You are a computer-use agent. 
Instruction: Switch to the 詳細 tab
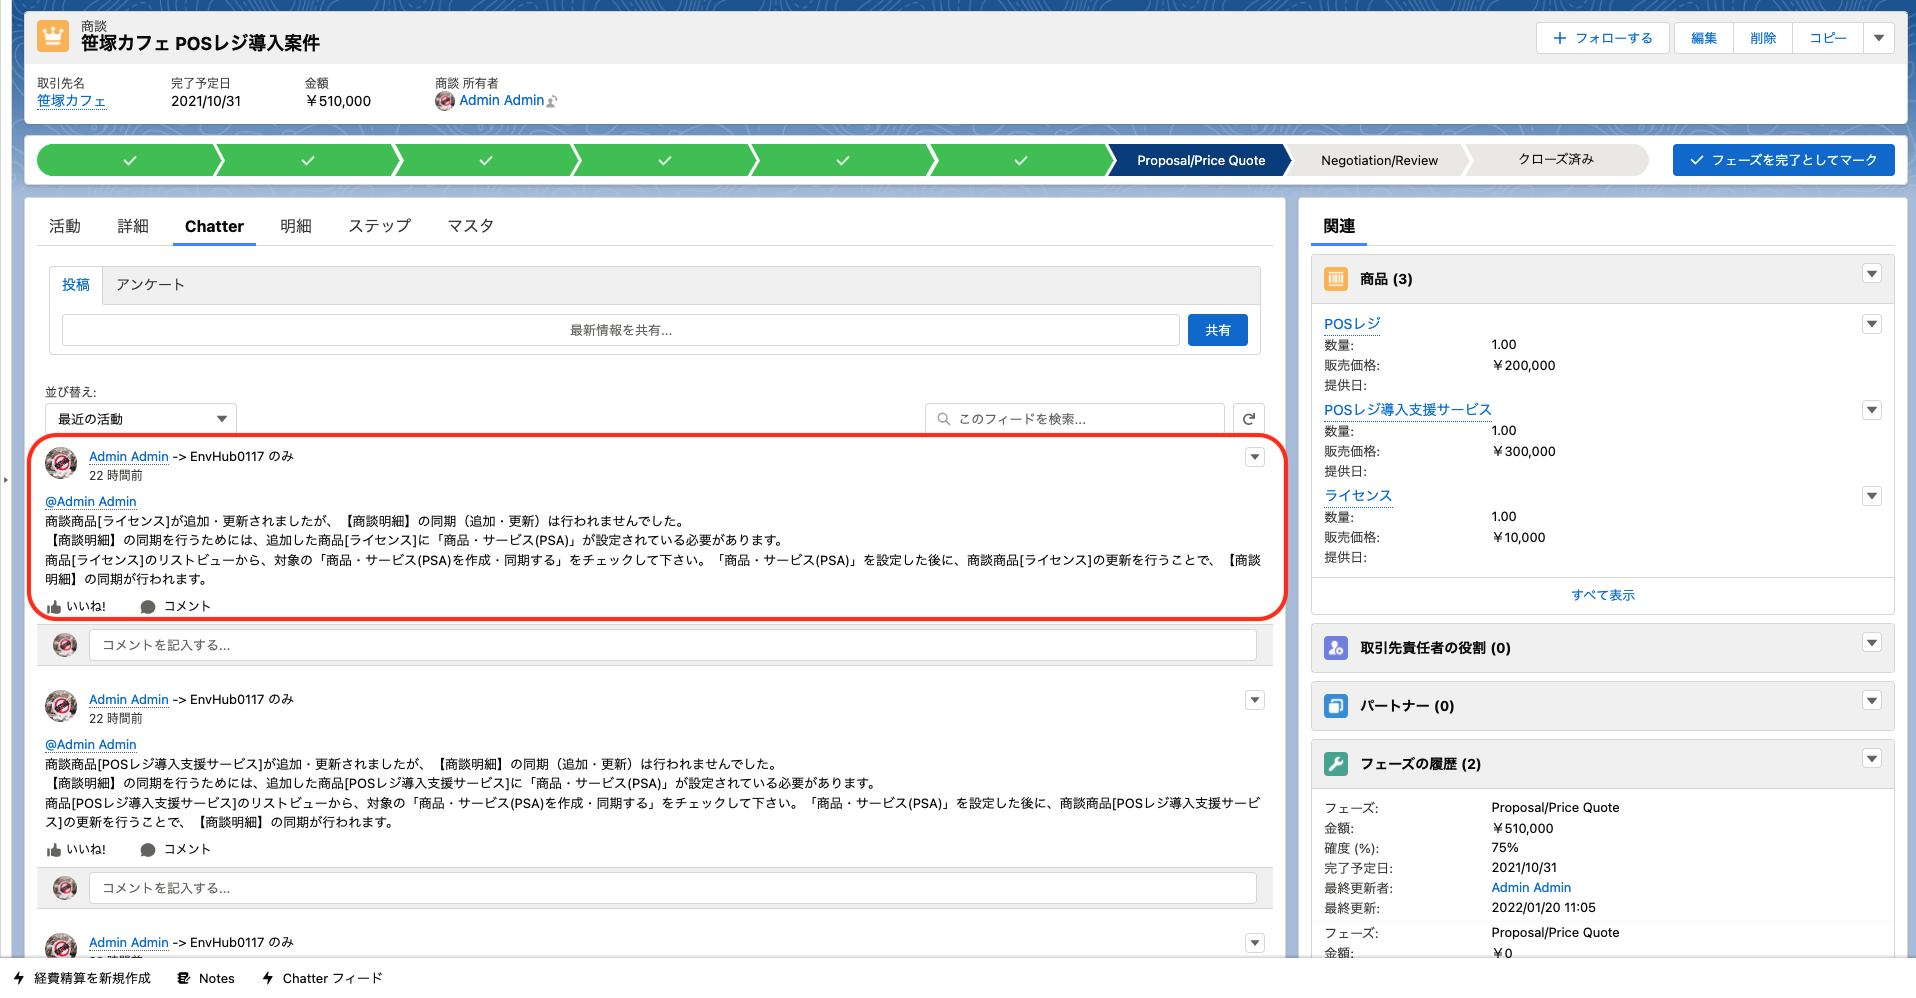click(x=133, y=226)
